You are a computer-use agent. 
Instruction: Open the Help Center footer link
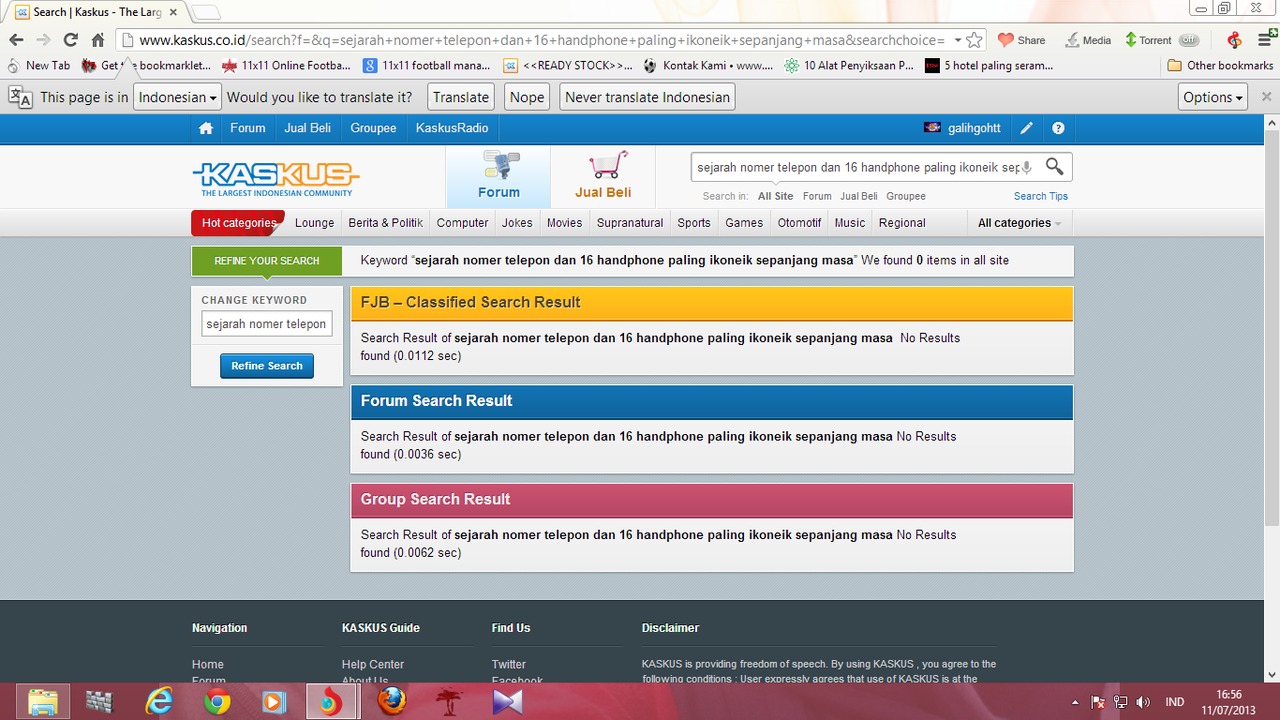(x=373, y=664)
